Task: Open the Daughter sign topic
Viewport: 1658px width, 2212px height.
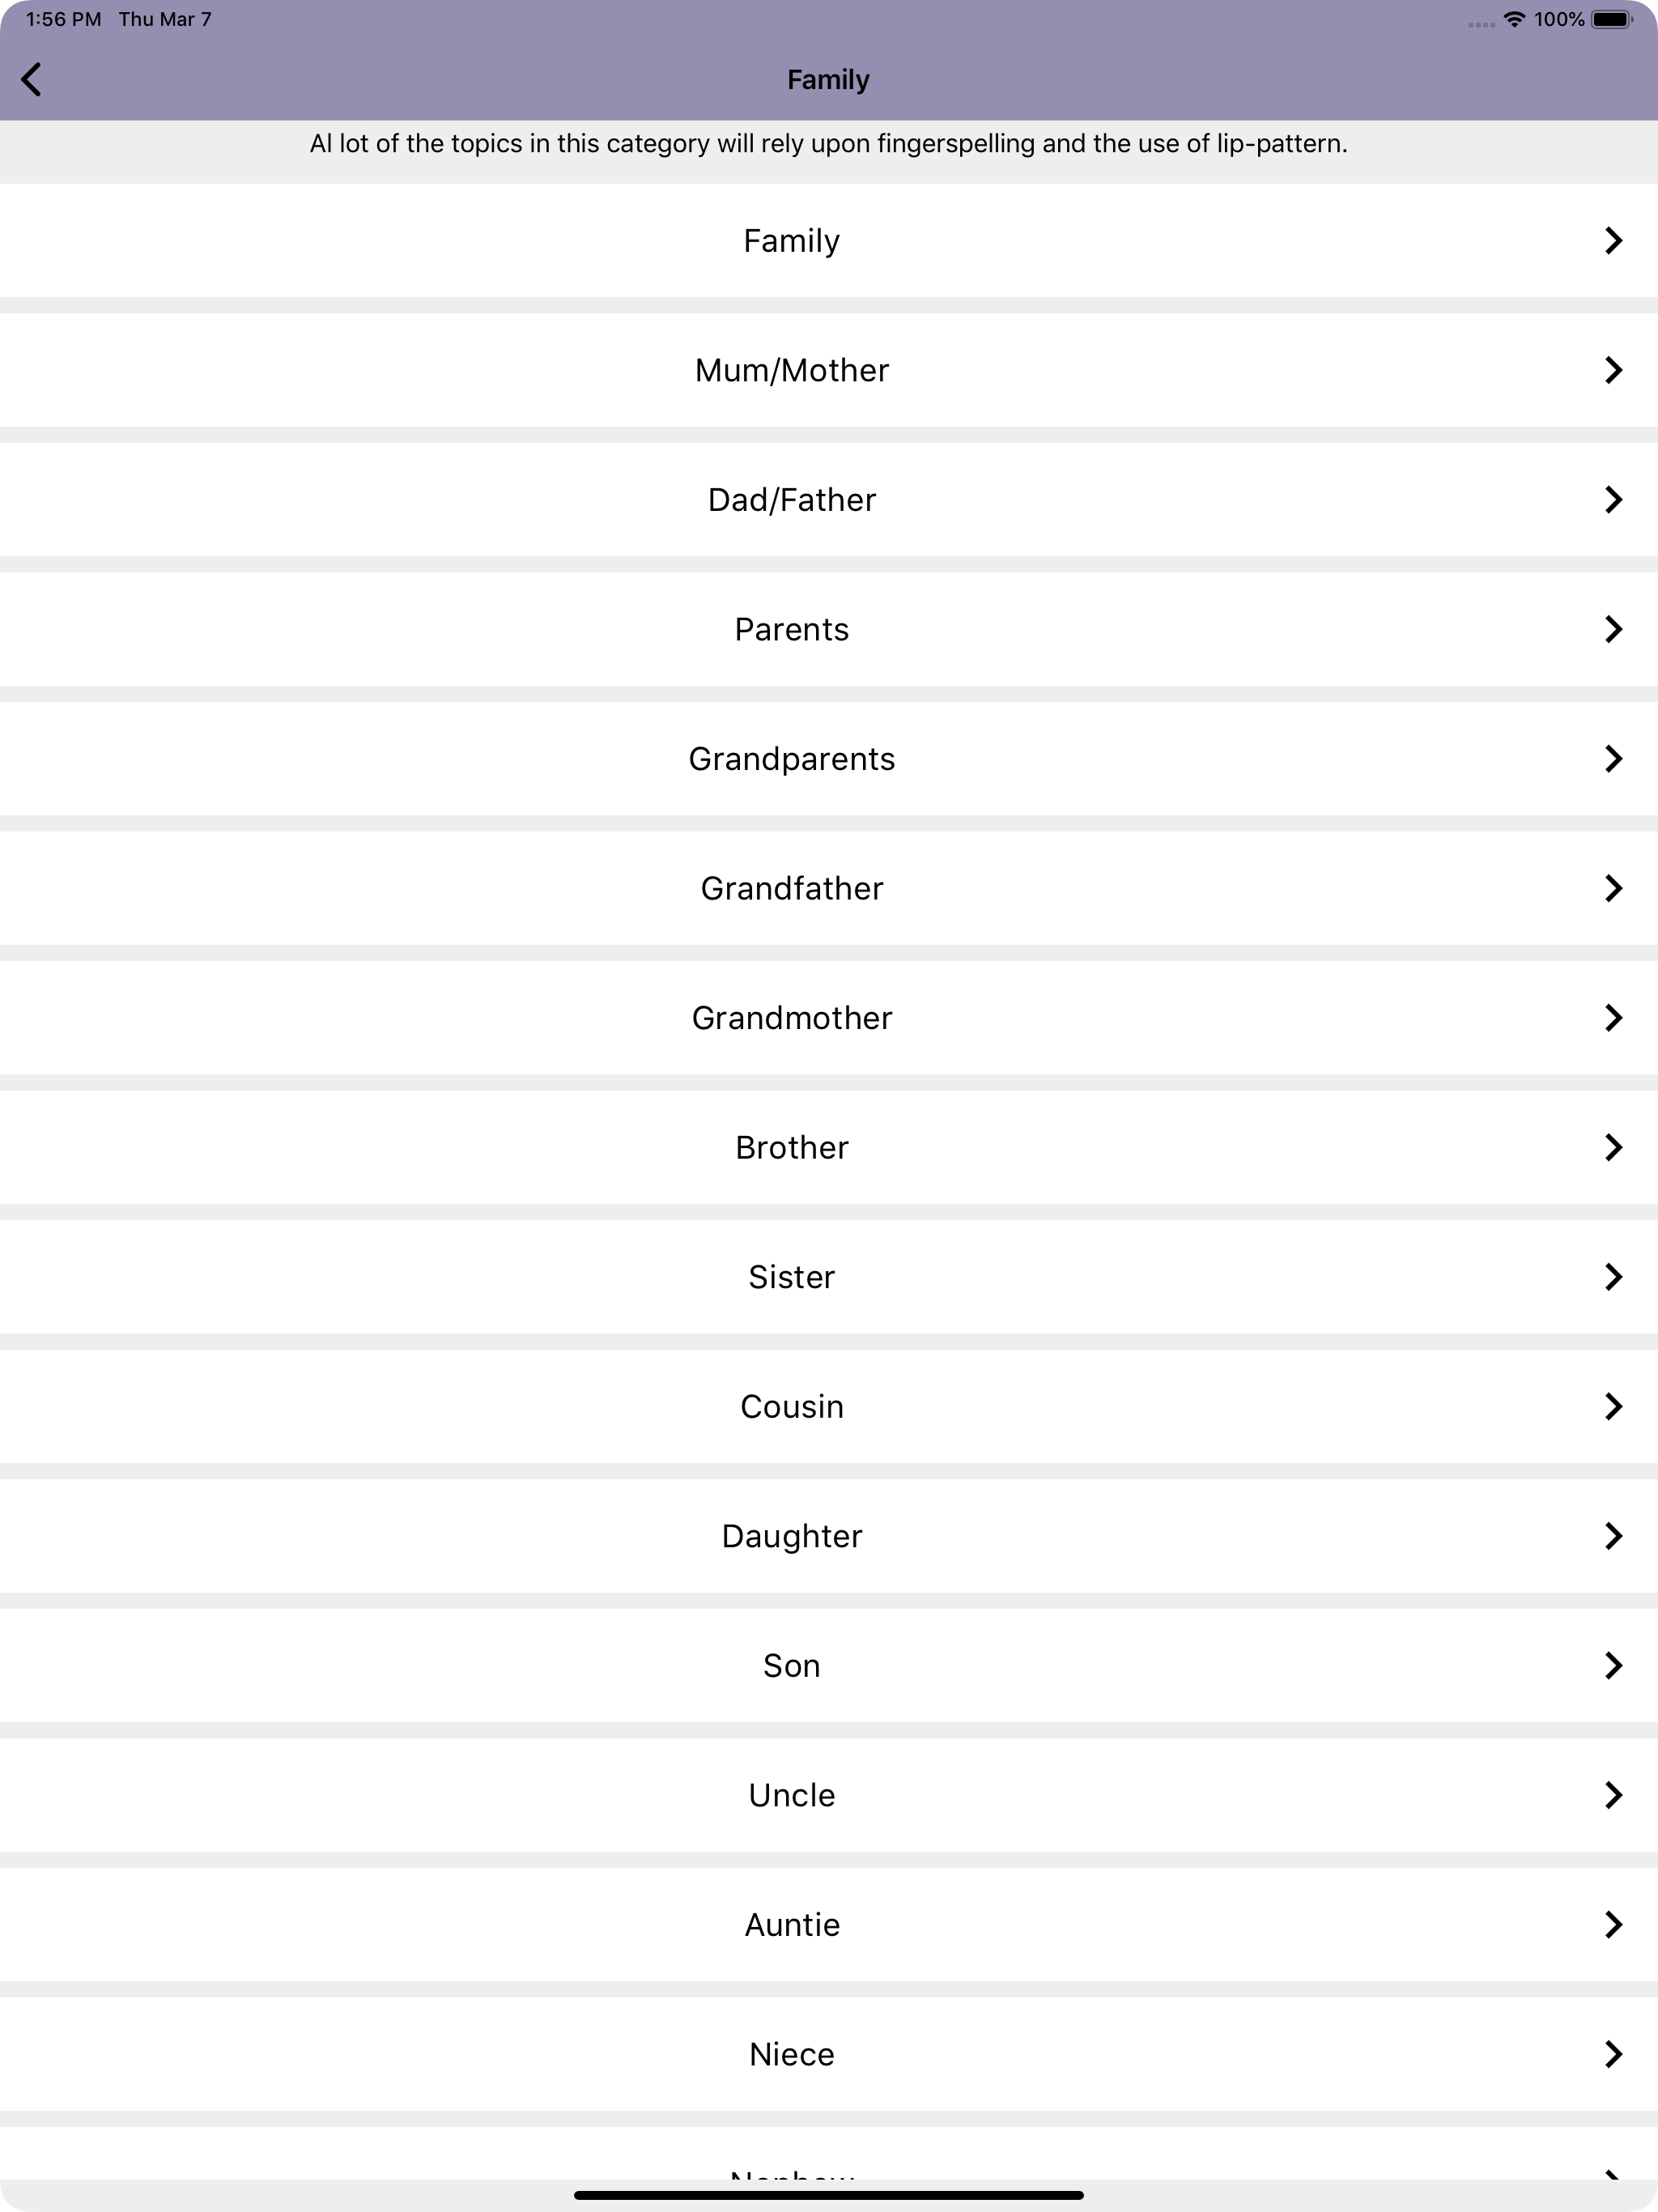Action: coord(829,1536)
